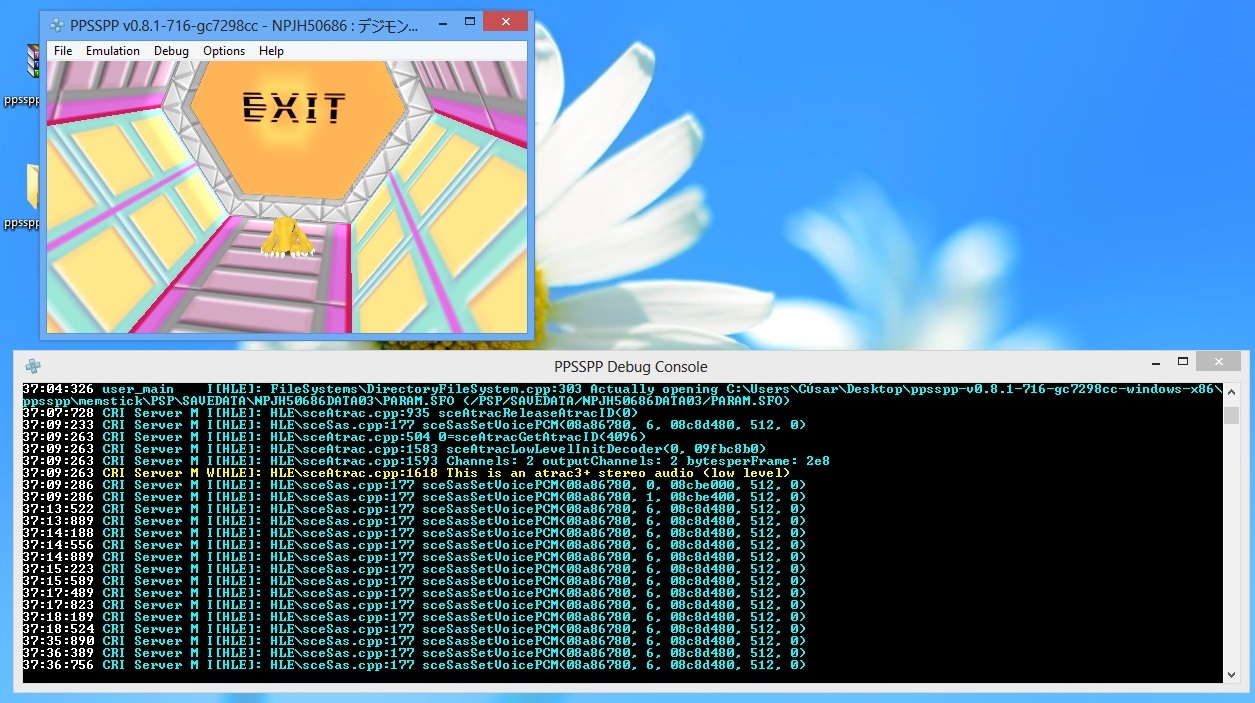Minimize the PPSSPP Debug Console
Viewport: 1255px width, 703px height.
click(x=1156, y=364)
